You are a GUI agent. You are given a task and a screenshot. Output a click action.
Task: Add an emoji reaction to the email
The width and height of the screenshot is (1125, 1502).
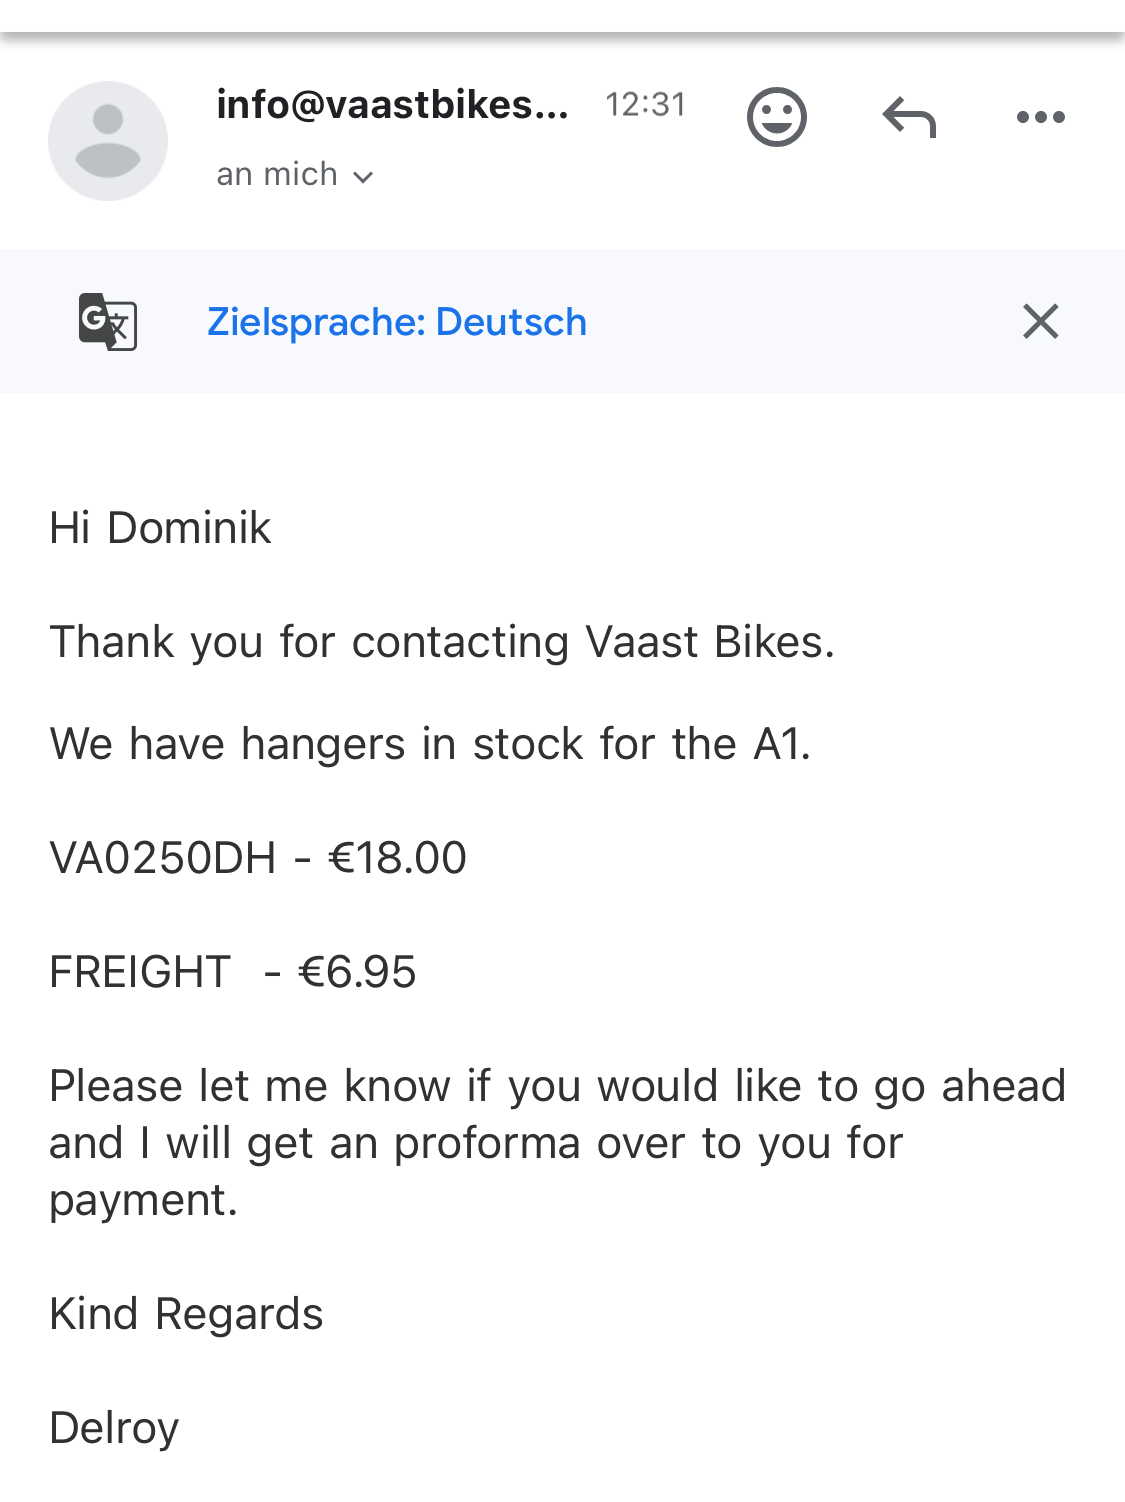[776, 117]
